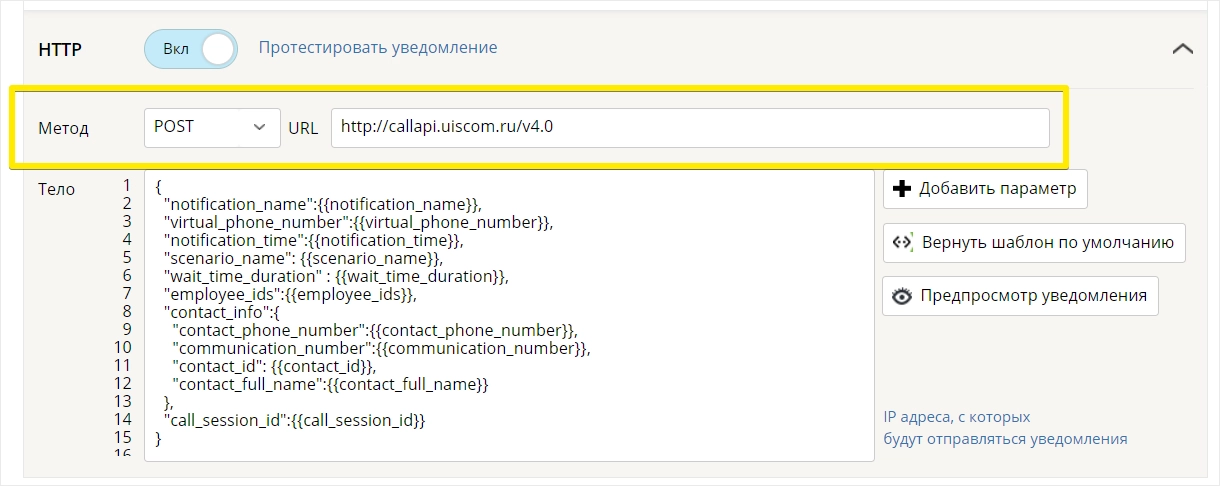Click the Протестировать уведомление link
The height and width of the screenshot is (486, 1220).
click(378, 48)
